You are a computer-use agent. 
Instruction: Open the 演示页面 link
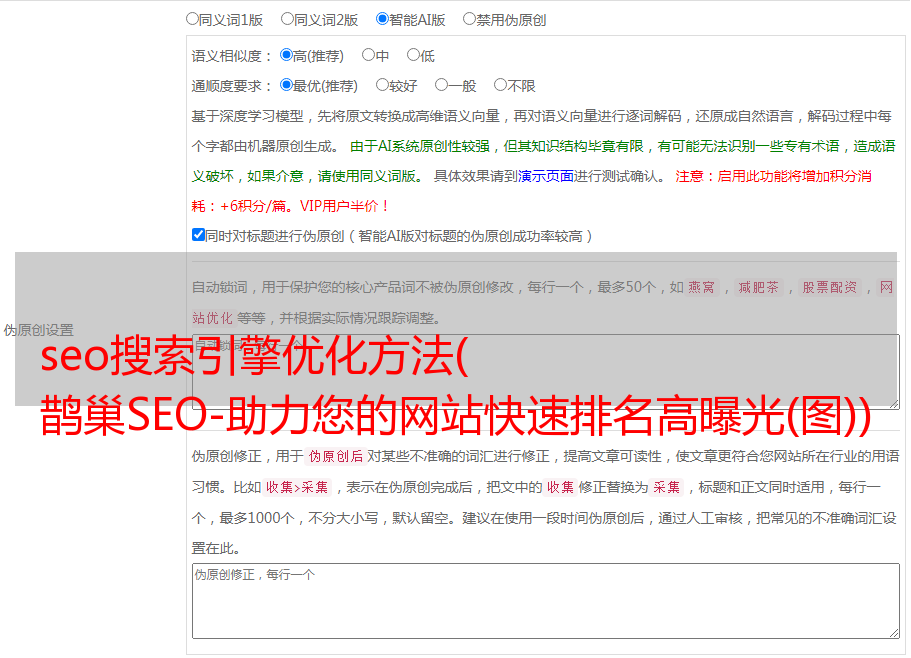(x=546, y=176)
